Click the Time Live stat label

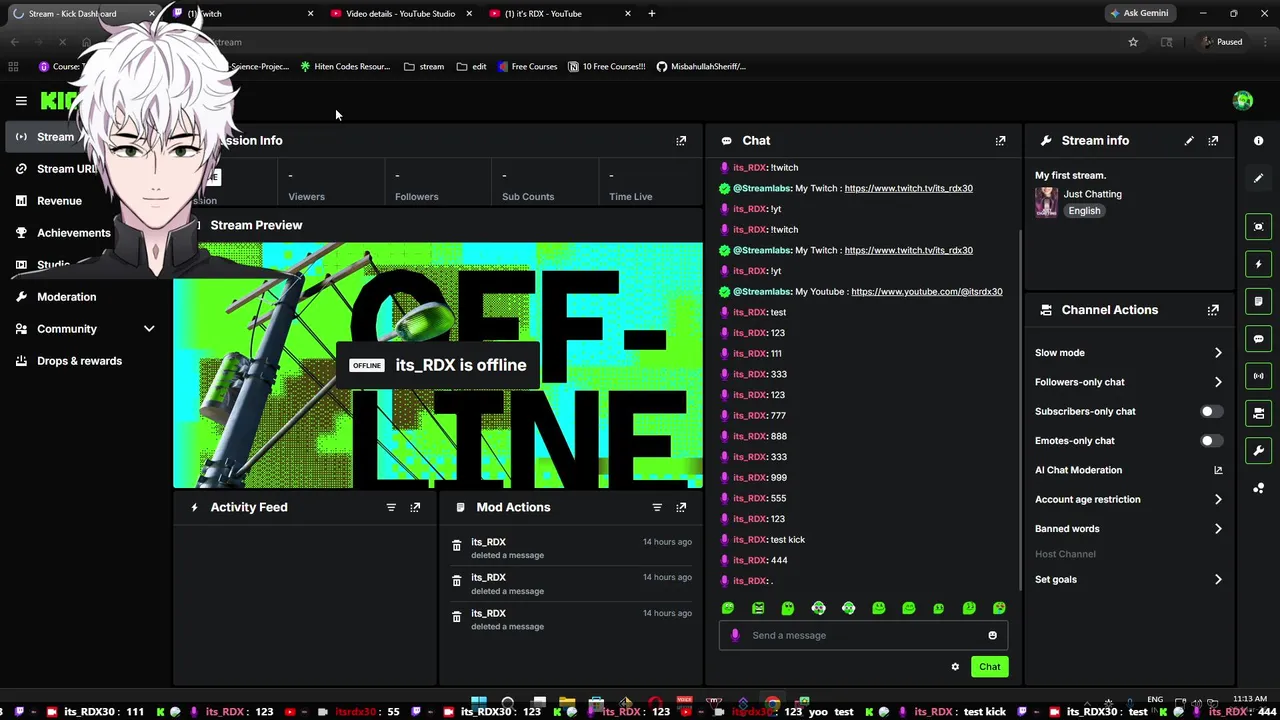[630, 197]
